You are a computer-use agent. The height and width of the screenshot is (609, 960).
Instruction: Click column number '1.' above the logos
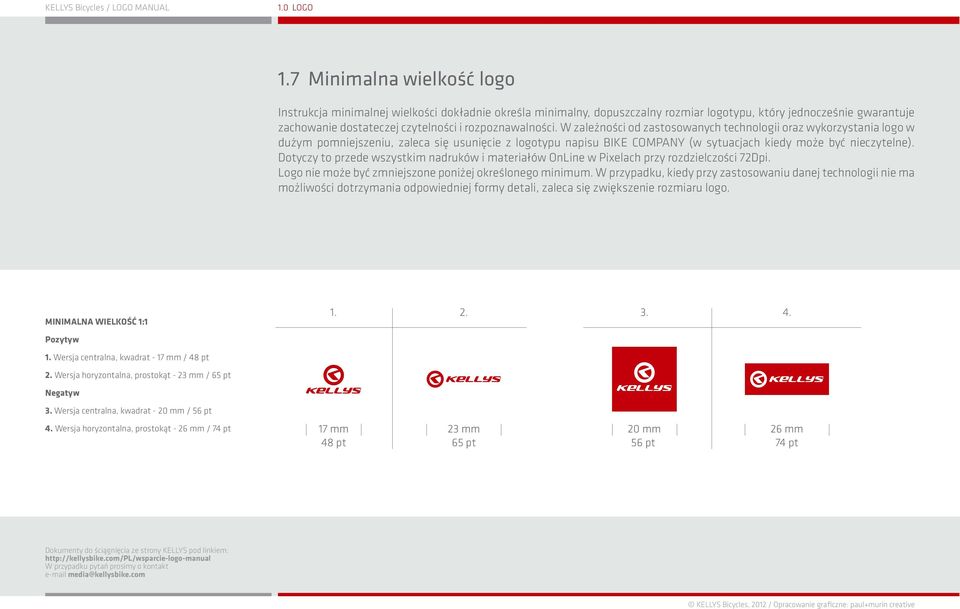coord(333,312)
